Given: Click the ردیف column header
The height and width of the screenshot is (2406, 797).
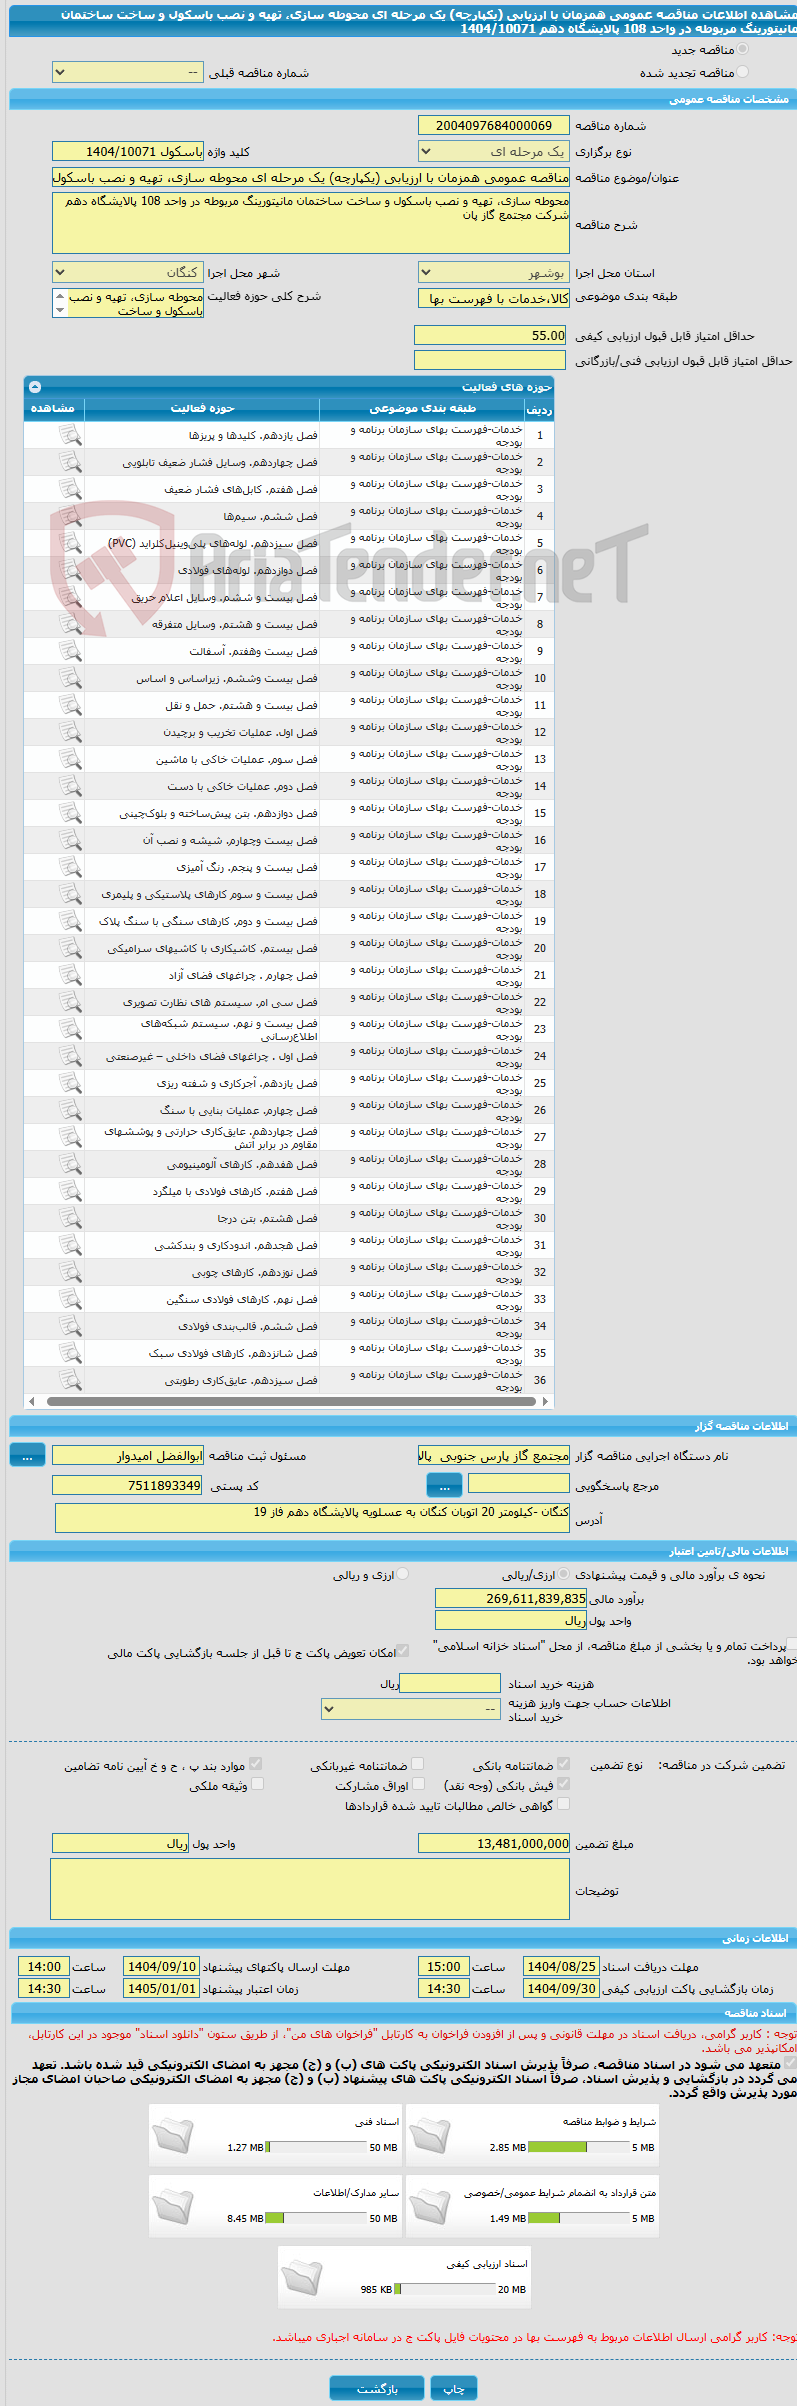Looking at the screenshot, I should (x=539, y=409).
